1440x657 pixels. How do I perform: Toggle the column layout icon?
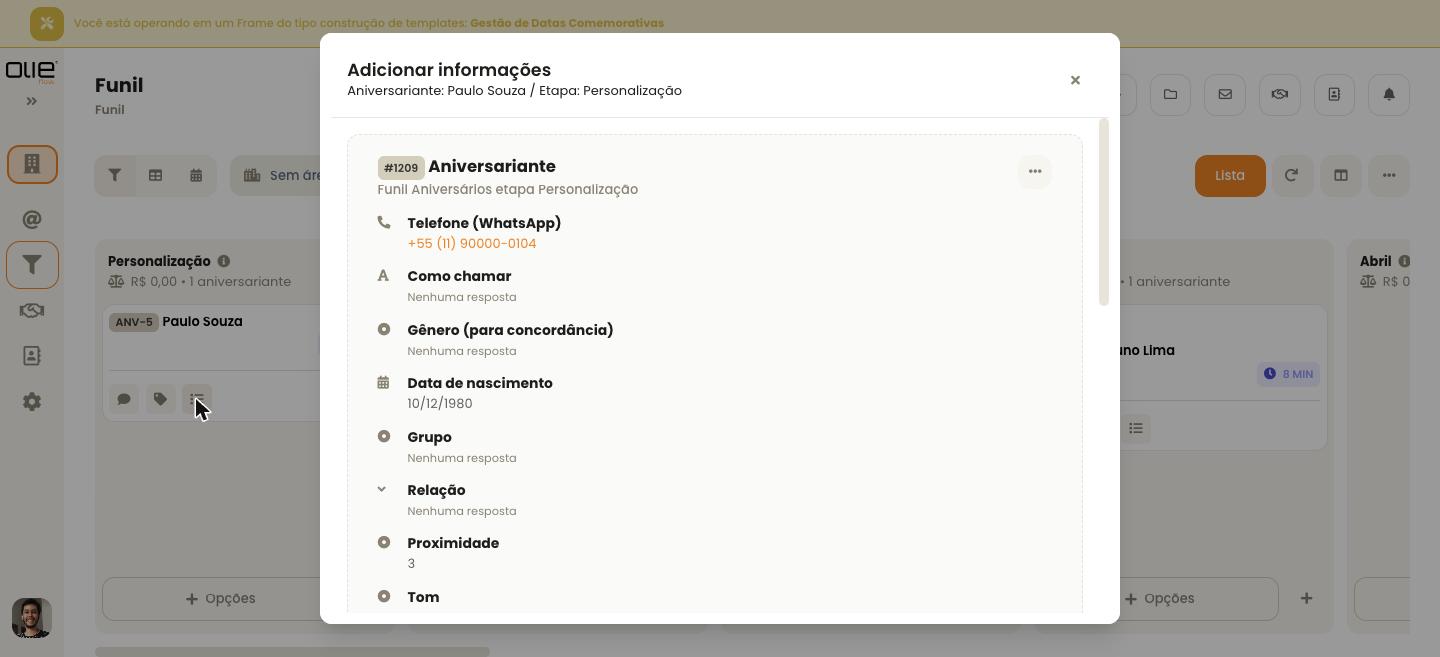click(1341, 175)
